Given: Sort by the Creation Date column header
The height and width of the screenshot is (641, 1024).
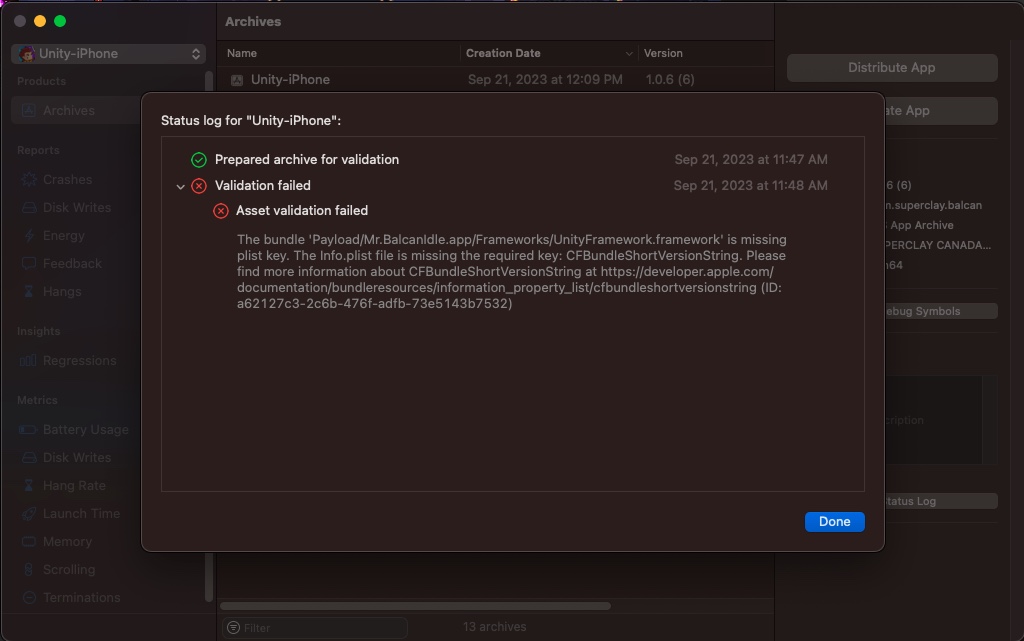Looking at the screenshot, I should point(503,54).
